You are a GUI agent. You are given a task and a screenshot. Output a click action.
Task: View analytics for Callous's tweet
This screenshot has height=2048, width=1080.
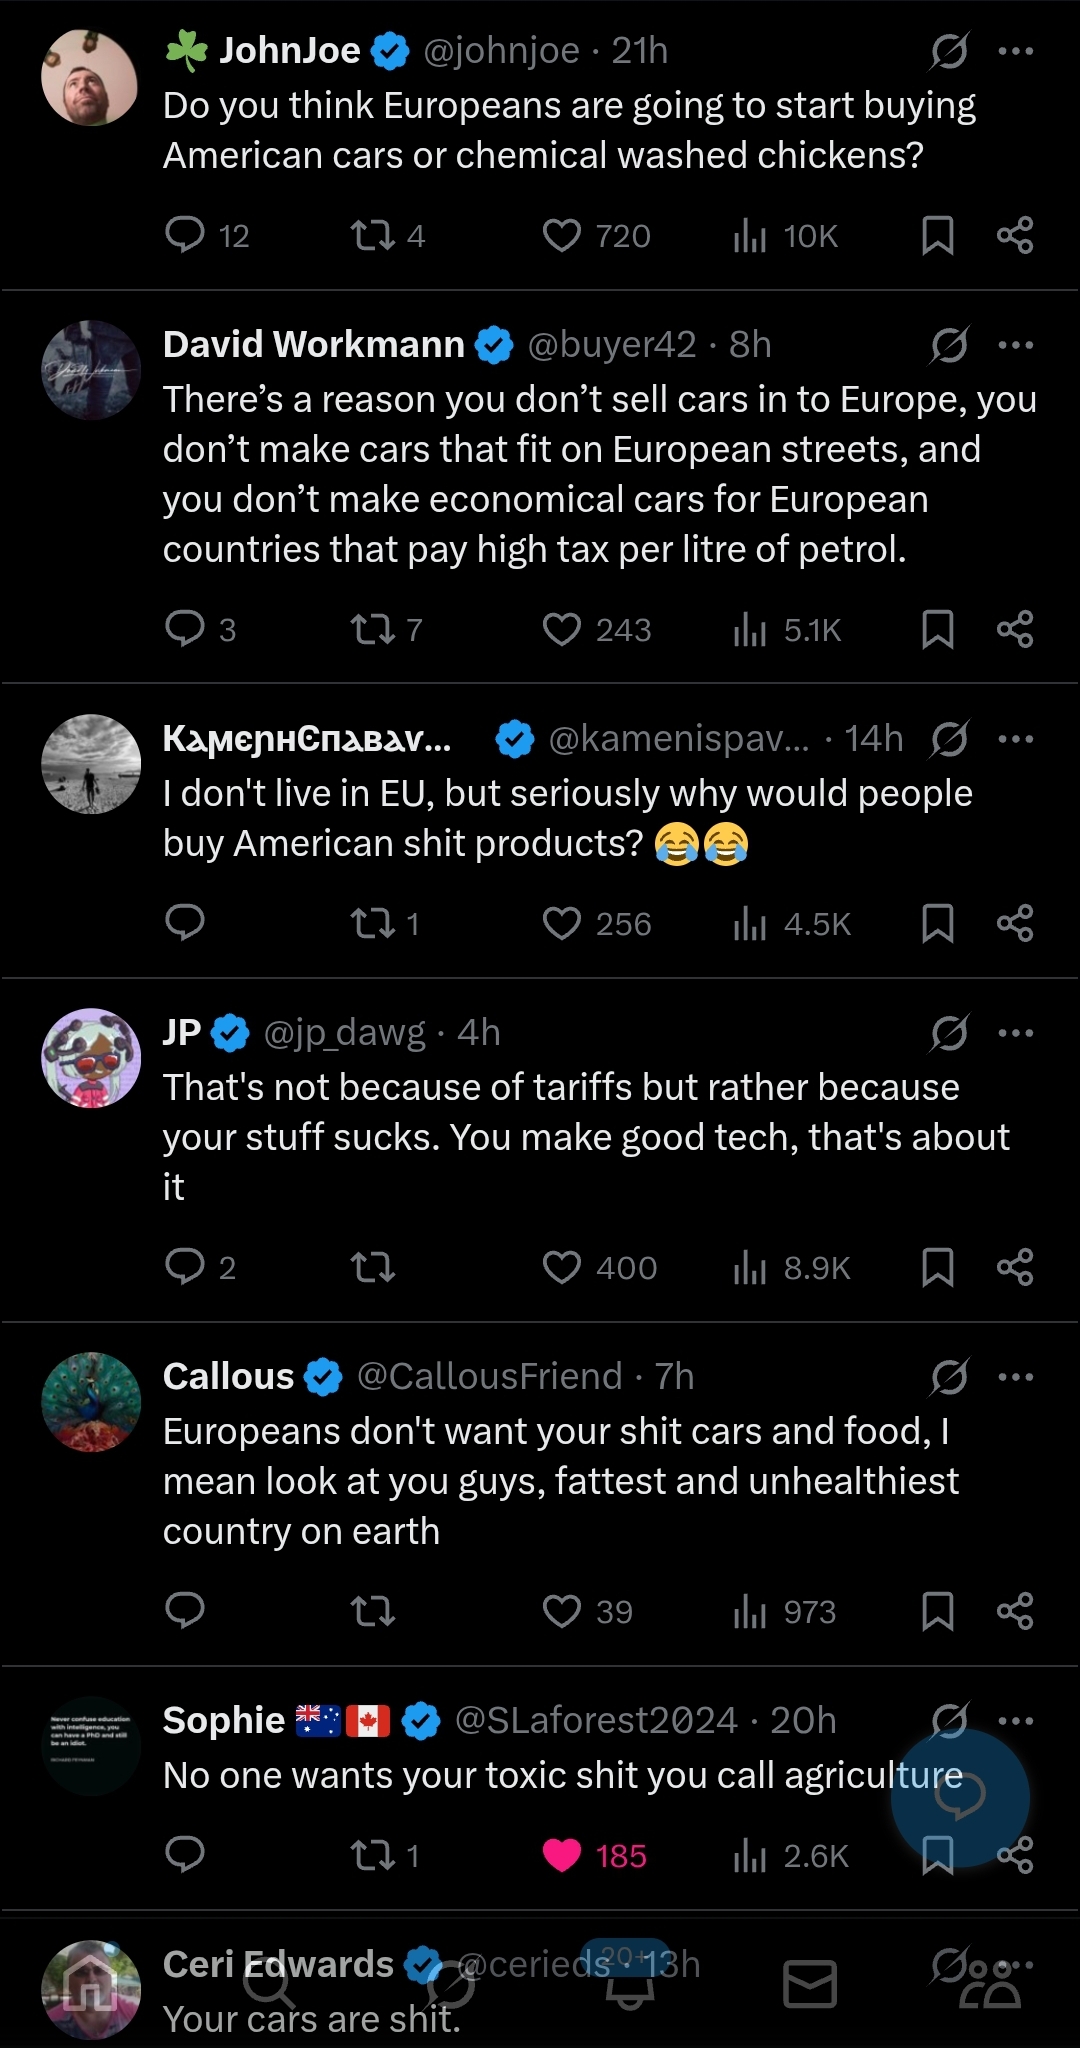[750, 1611]
